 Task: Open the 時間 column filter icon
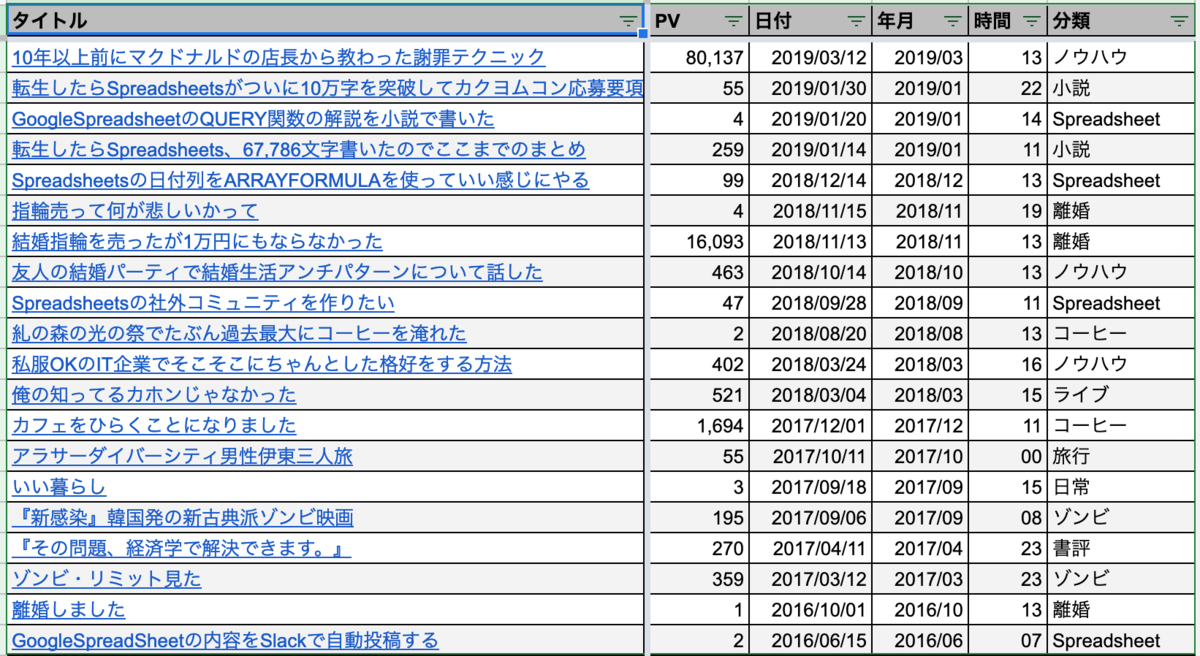click(x=1031, y=21)
